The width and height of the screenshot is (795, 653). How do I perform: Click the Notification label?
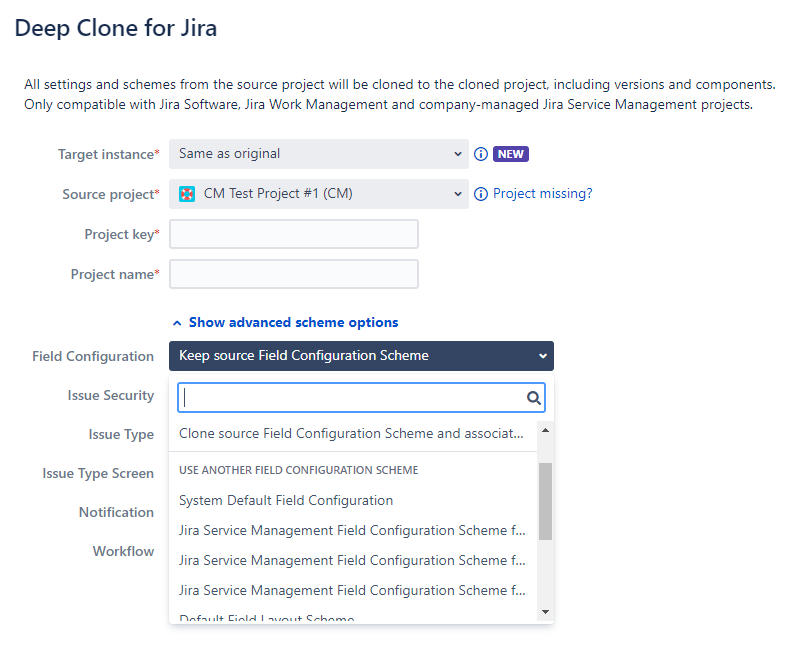(x=116, y=513)
